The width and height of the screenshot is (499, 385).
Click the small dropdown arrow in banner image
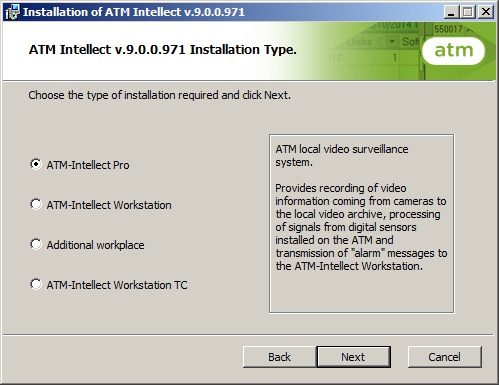click(x=392, y=42)
